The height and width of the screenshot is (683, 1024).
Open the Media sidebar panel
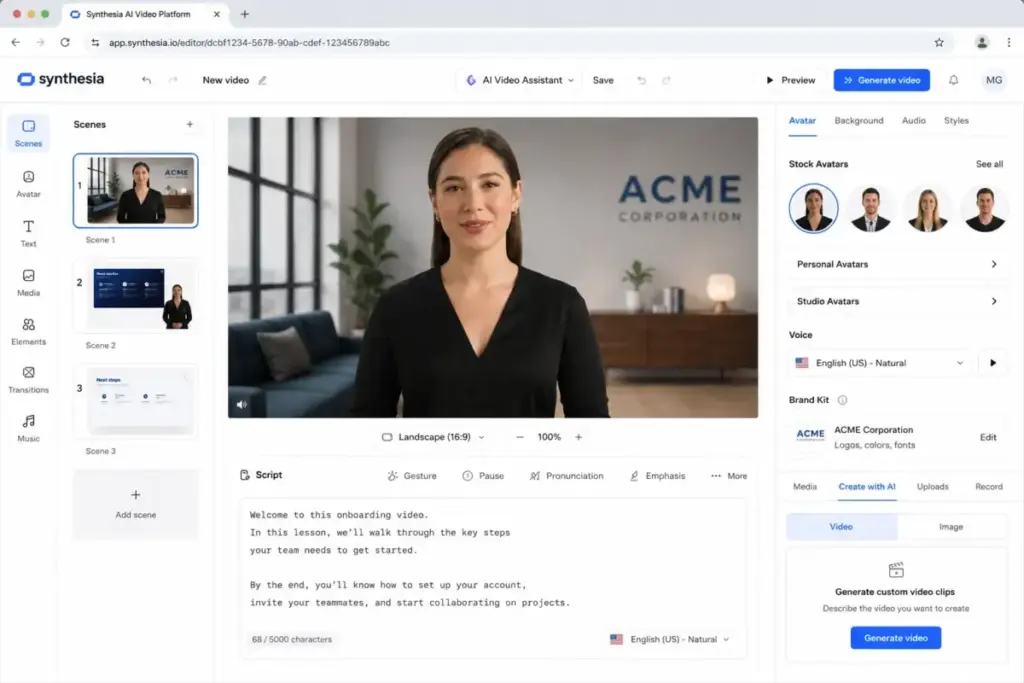click(28, 283)
